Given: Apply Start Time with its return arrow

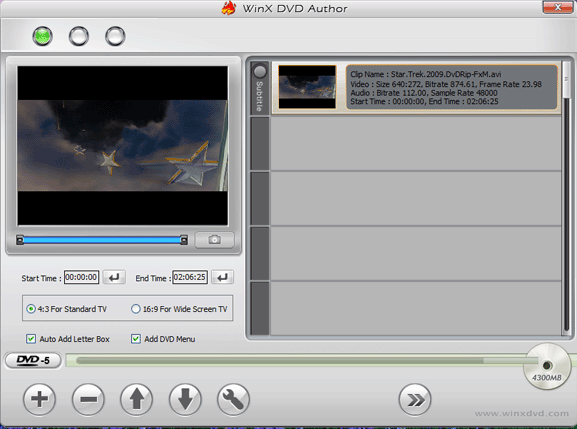Looking at the screenshot, I should coord(114,277).
